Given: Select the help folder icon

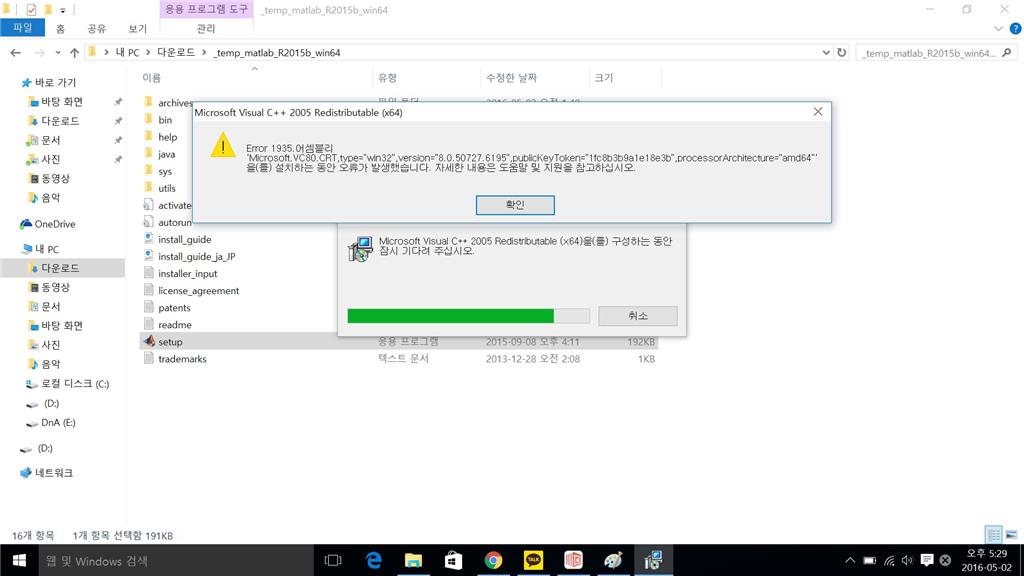Looking at the screenshot, I should click(149, 136).
